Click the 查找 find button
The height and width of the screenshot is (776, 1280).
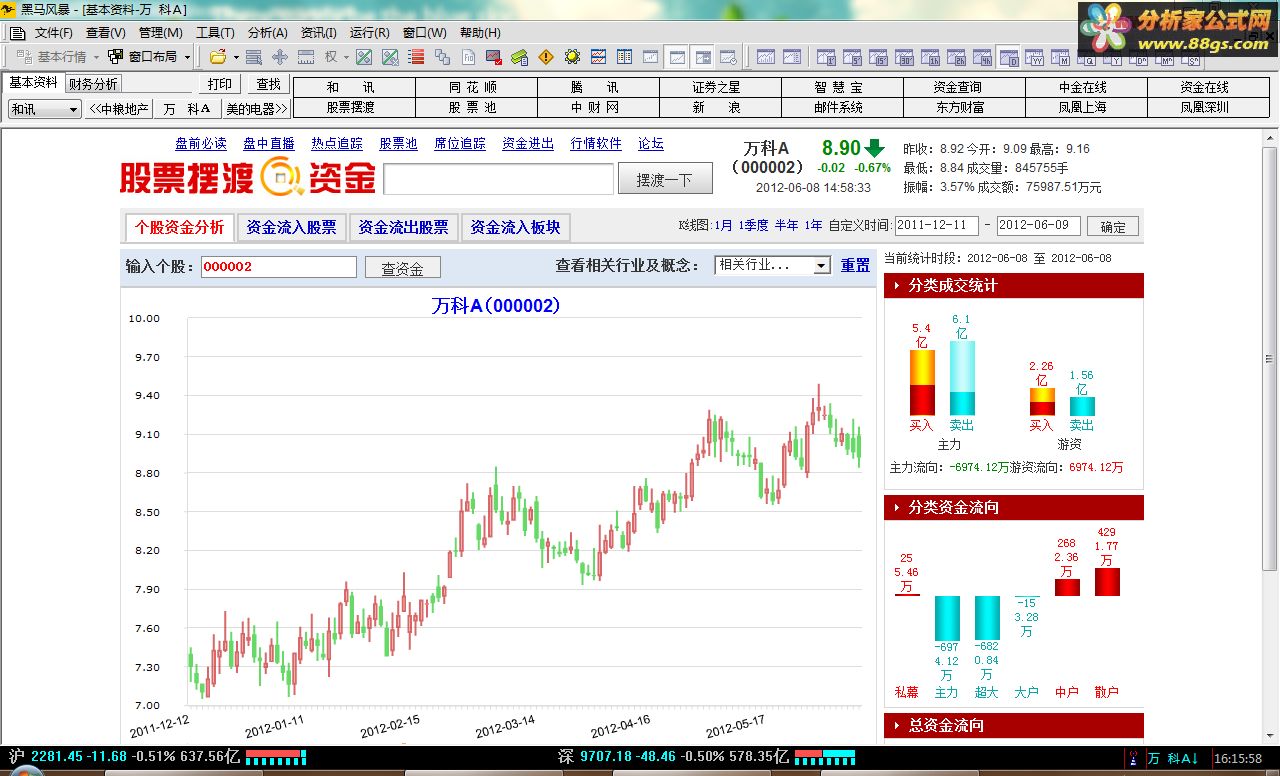pos(269,84)
